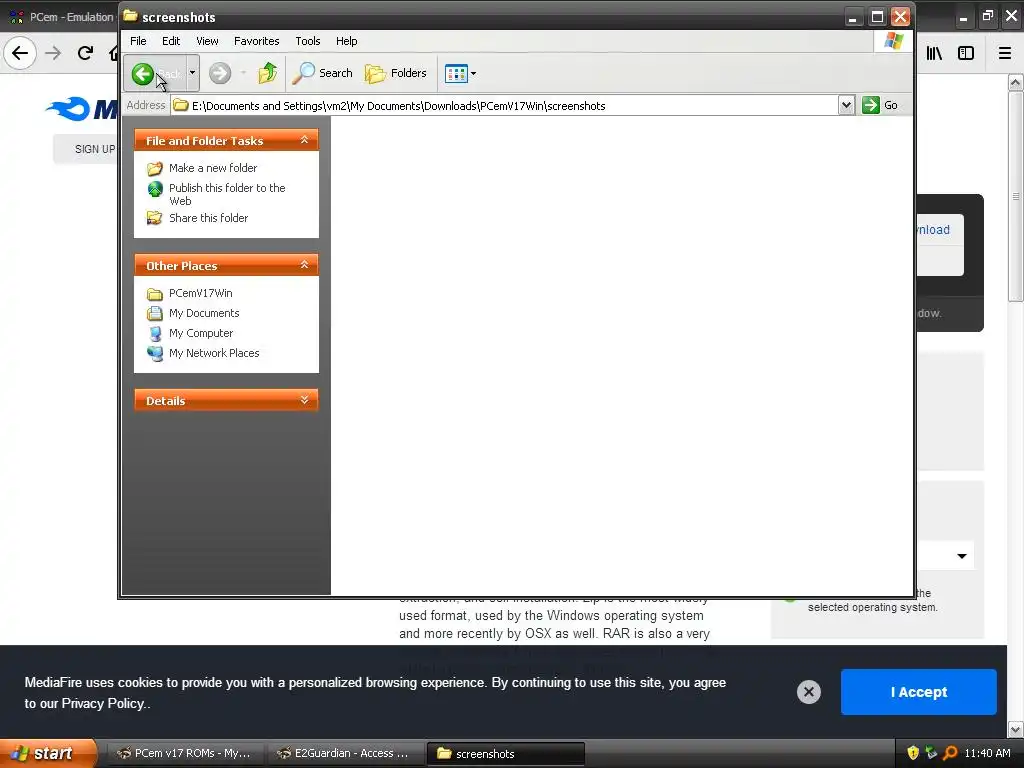Click the orange magnifier tray icon
The width and height of the screenshot is (1024, 768).
coord(950,753)
